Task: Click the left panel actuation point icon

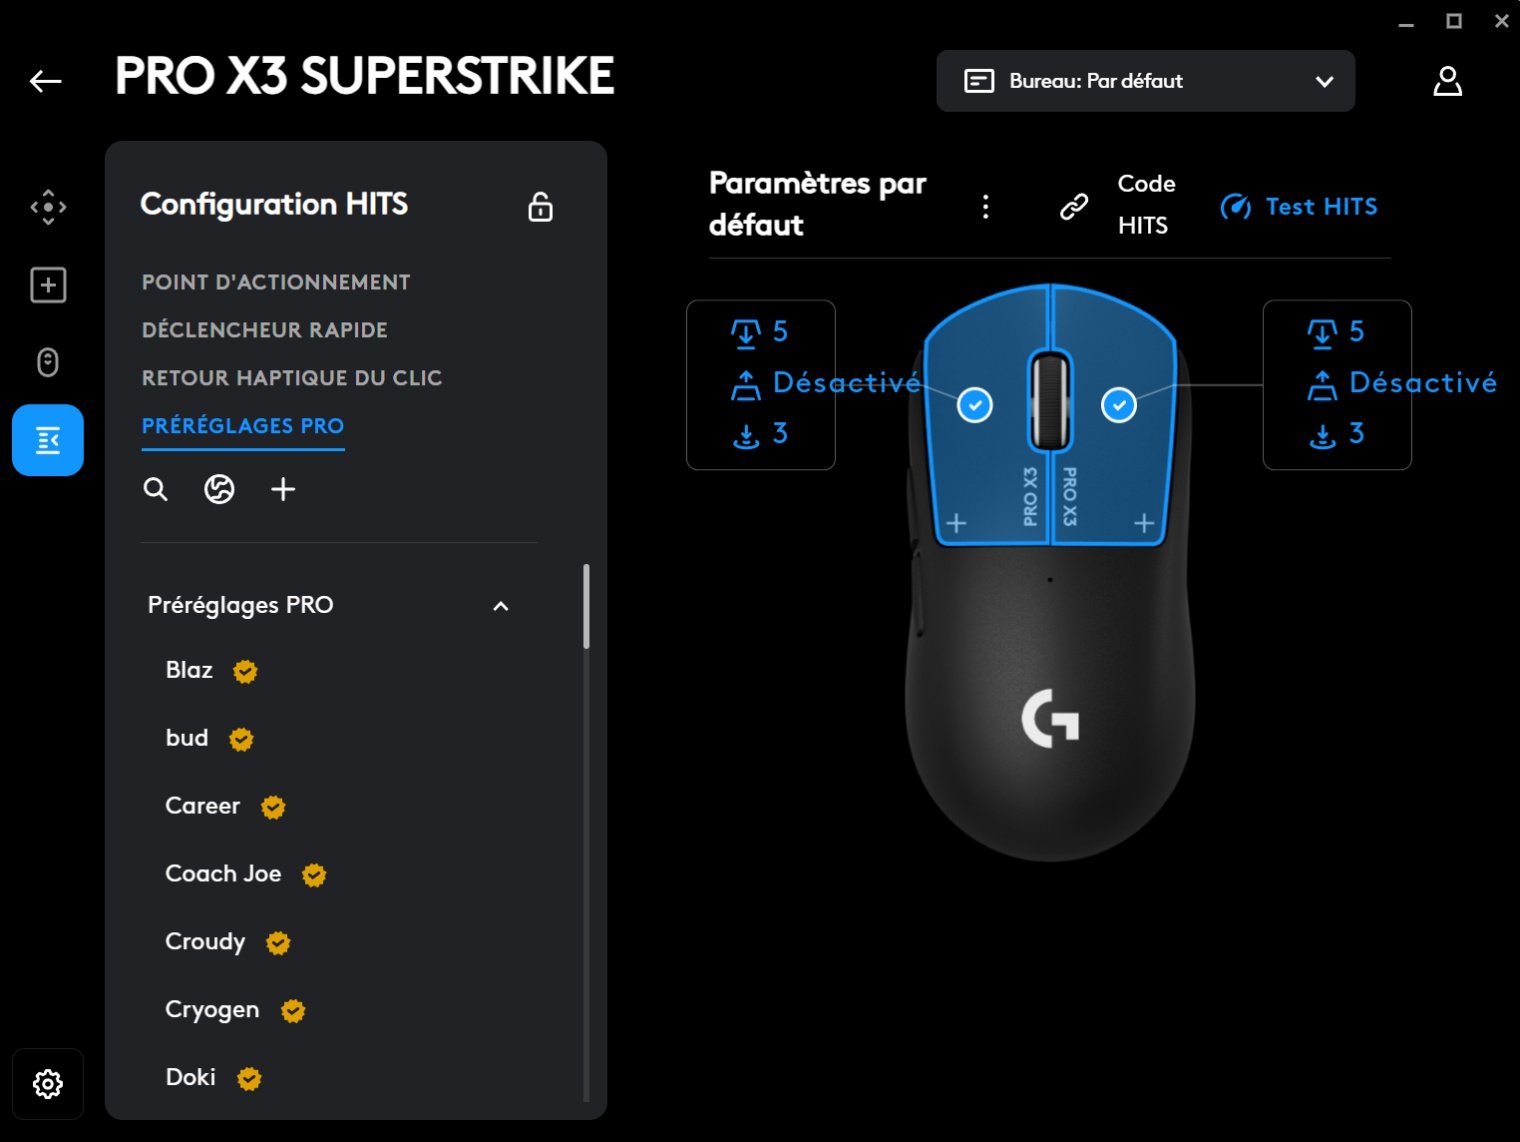Action: (746, 334)
